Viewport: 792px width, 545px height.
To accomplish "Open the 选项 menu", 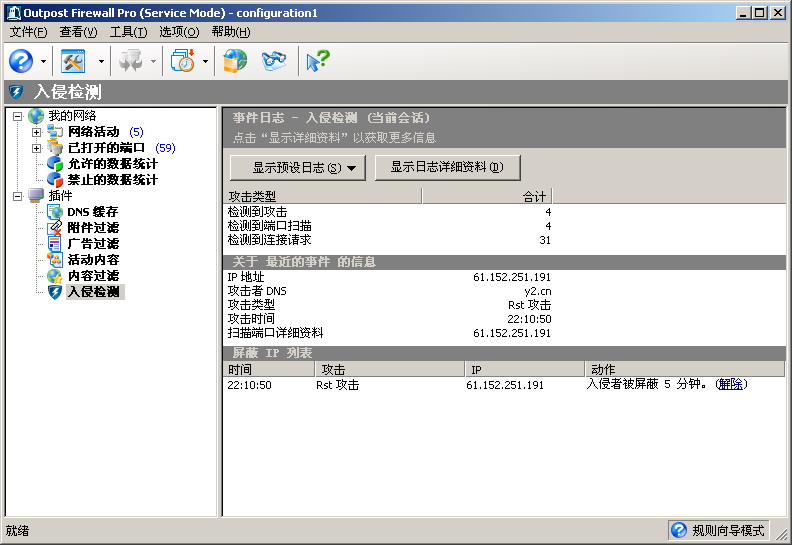I will coord(179,32).
